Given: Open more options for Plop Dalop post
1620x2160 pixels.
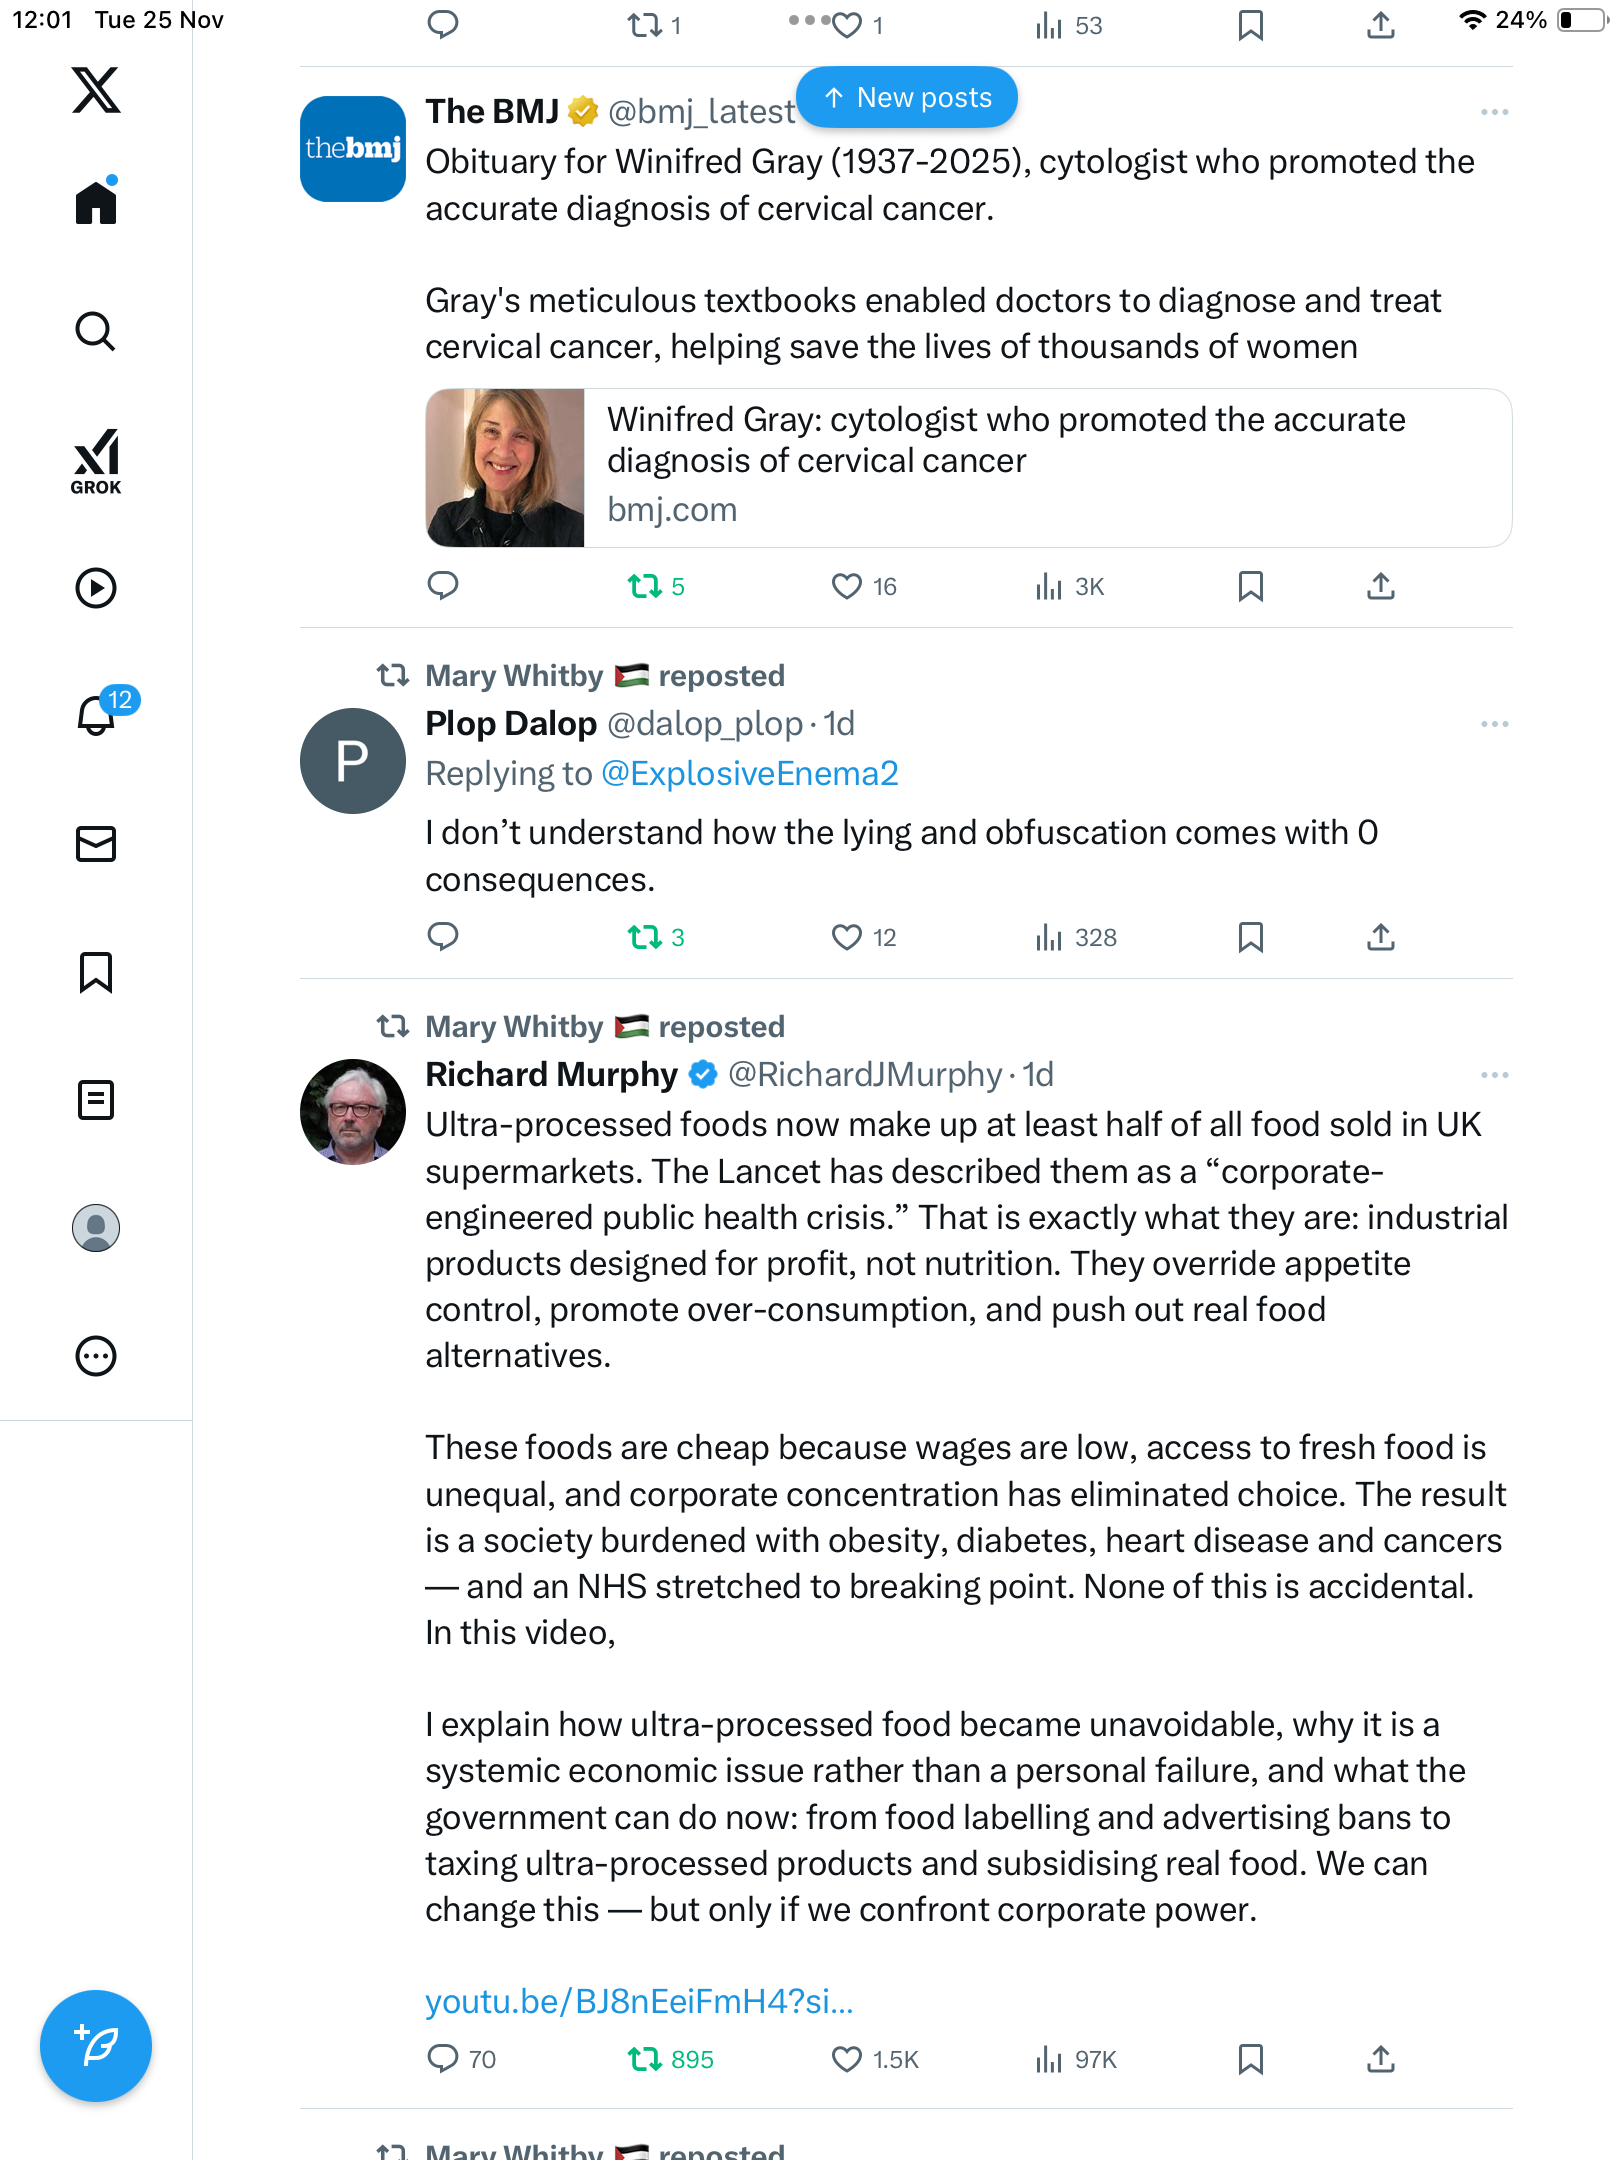Looking at the screenshot, I should [1494, 724].
